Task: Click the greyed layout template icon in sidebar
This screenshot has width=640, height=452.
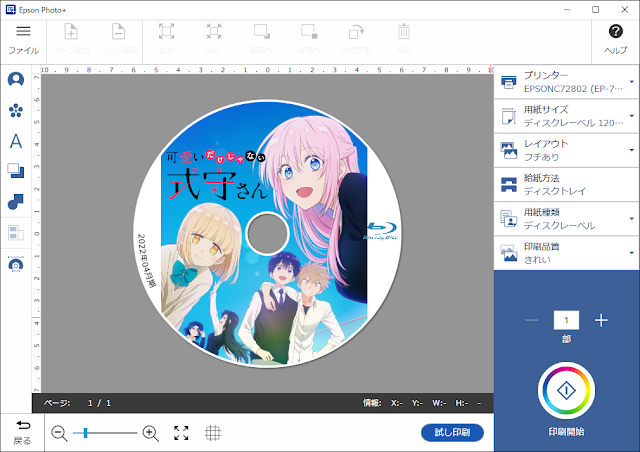Action: (x=16, y=233)
